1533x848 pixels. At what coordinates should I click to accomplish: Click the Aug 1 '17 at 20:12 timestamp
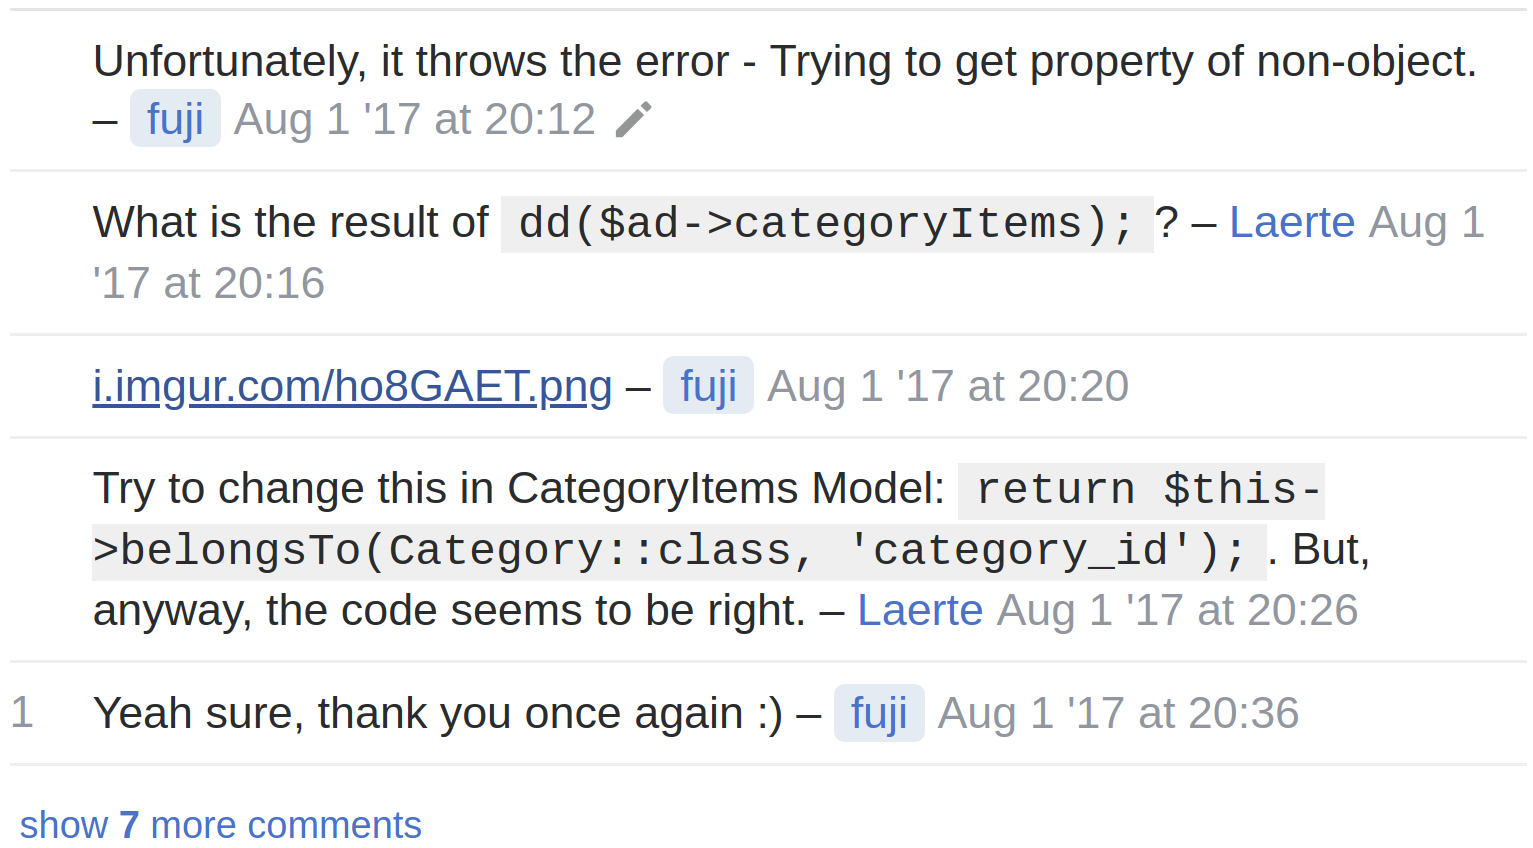414,119
